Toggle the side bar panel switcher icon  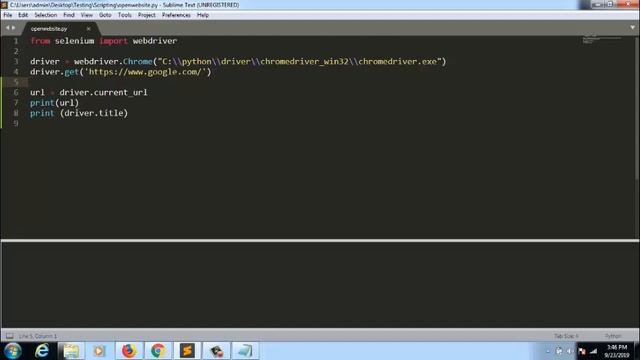click(9, 336)
